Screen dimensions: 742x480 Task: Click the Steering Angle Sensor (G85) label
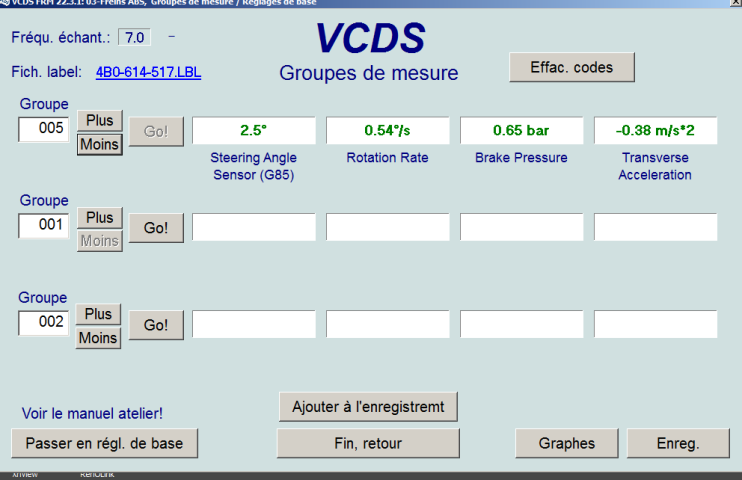tap(254, 166)
